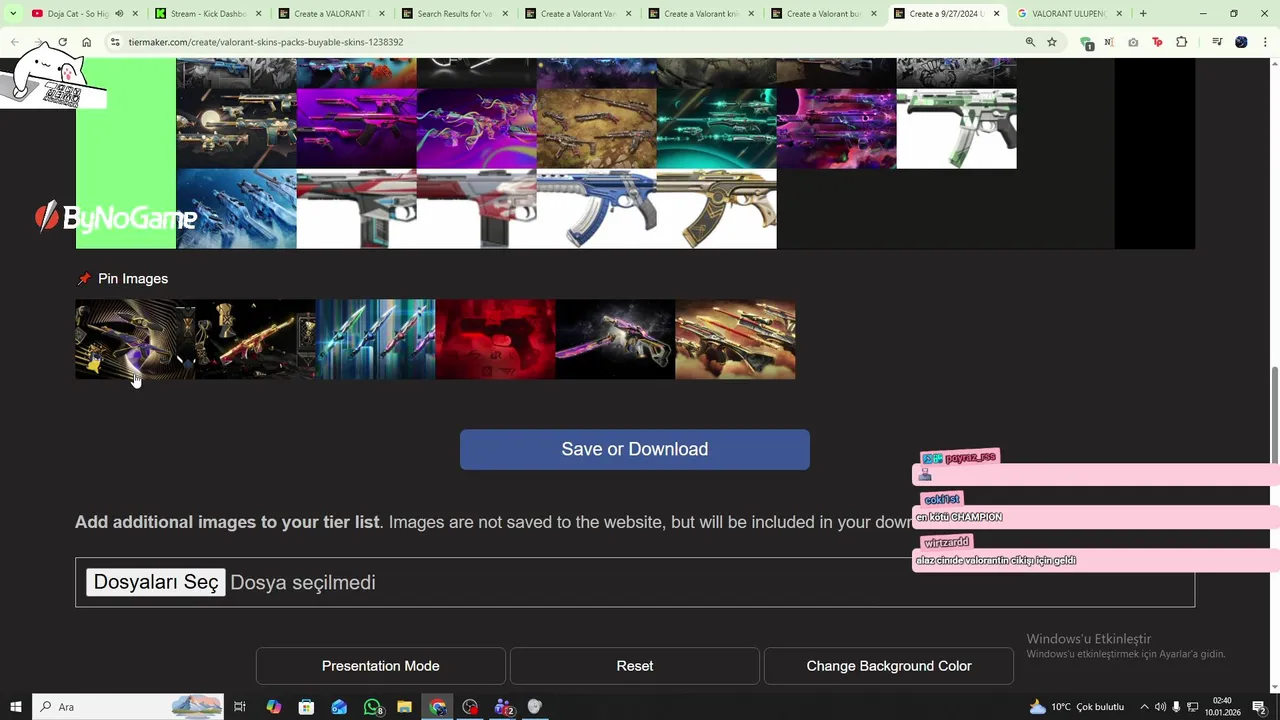Switch to the Search Results tab
1280x720 pixels.
(x=455, y=14)
